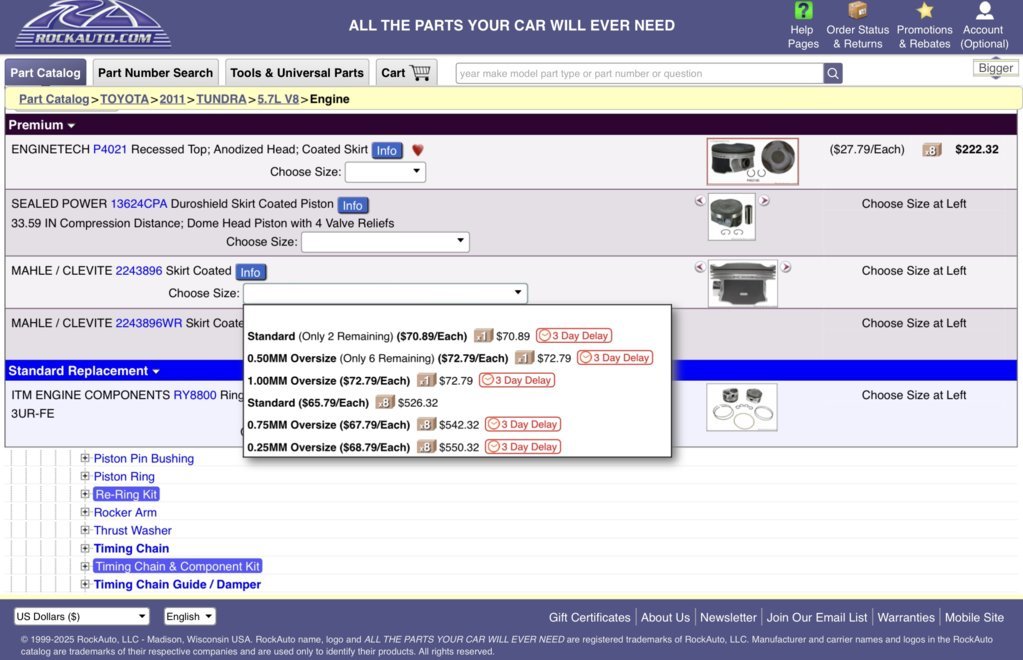
Task: Open Order Status & Returns box icon
Action: pos(857,10)
